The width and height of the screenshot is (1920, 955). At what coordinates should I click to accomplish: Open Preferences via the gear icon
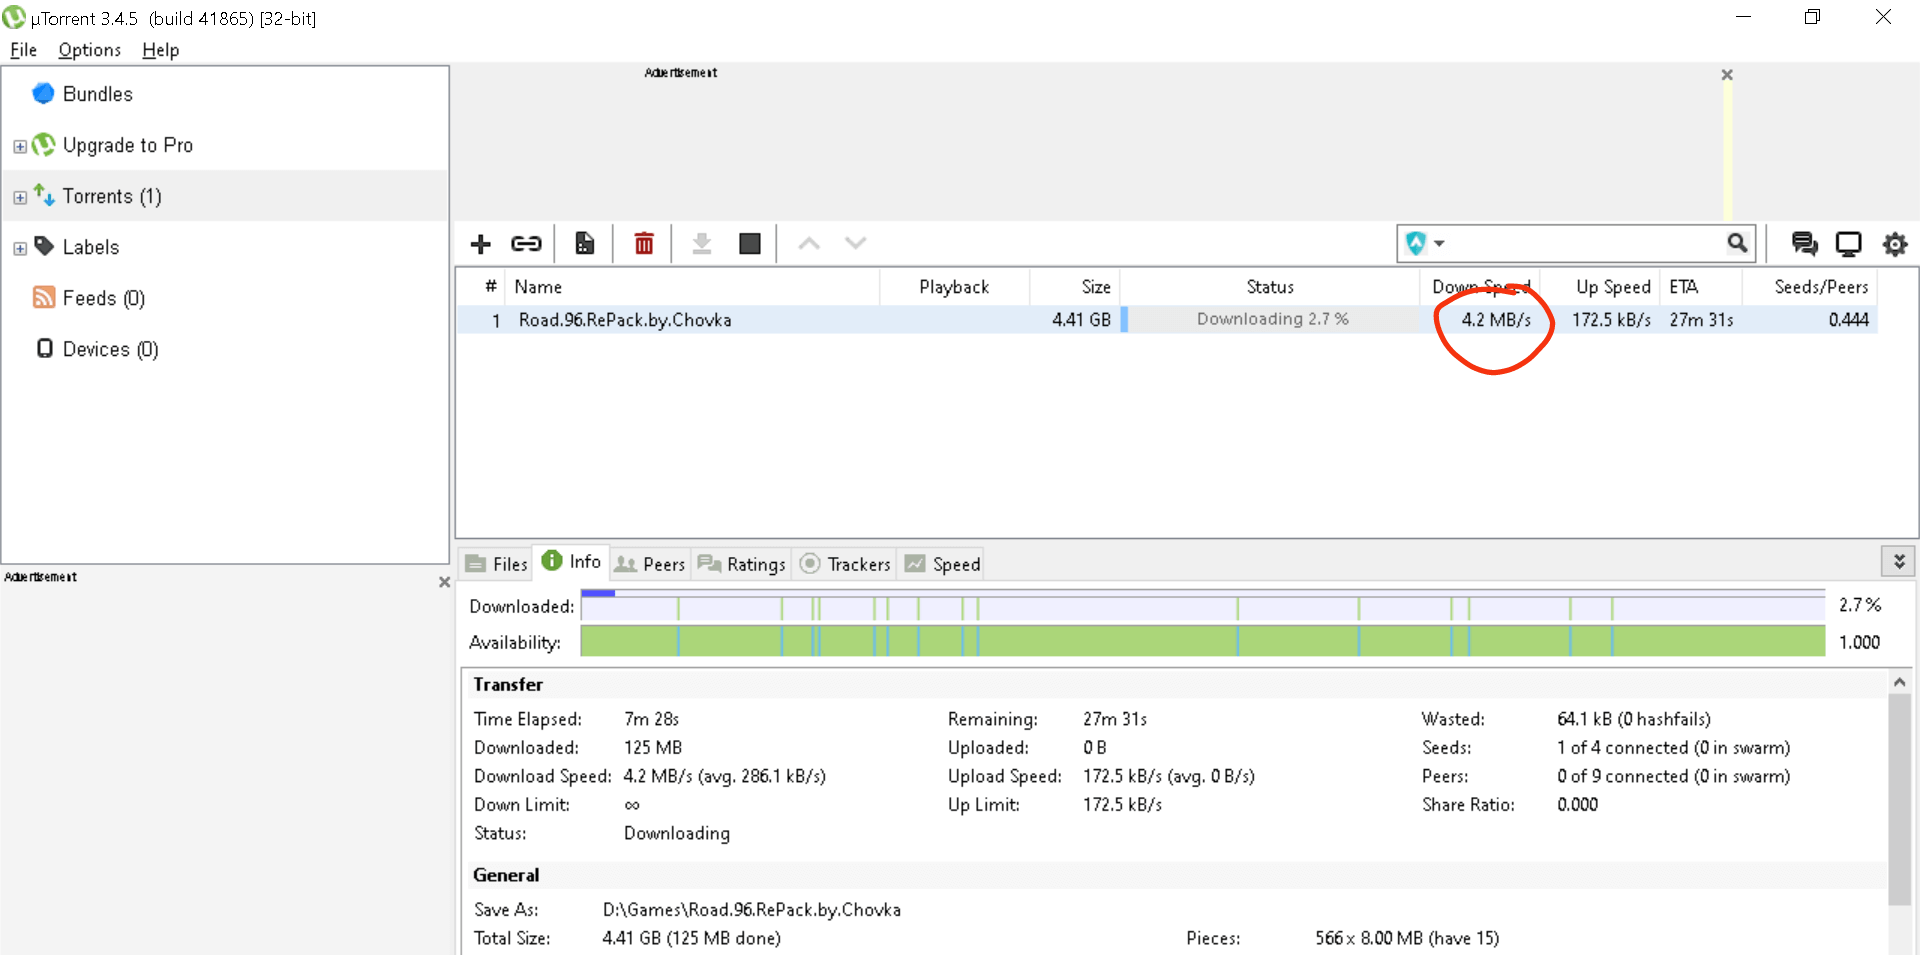(x=1894, y=244)
